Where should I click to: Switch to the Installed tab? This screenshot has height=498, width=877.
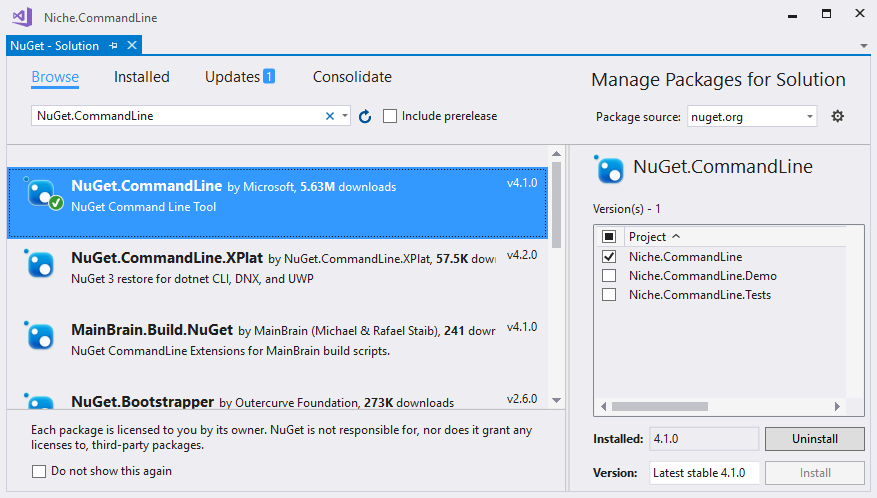[142, 77]
